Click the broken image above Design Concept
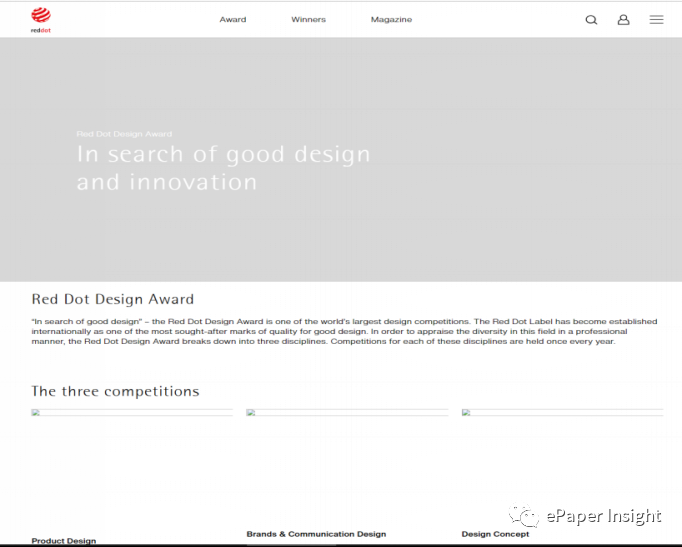The width and height of the screenshot is (682, 547). pos(562,413)
